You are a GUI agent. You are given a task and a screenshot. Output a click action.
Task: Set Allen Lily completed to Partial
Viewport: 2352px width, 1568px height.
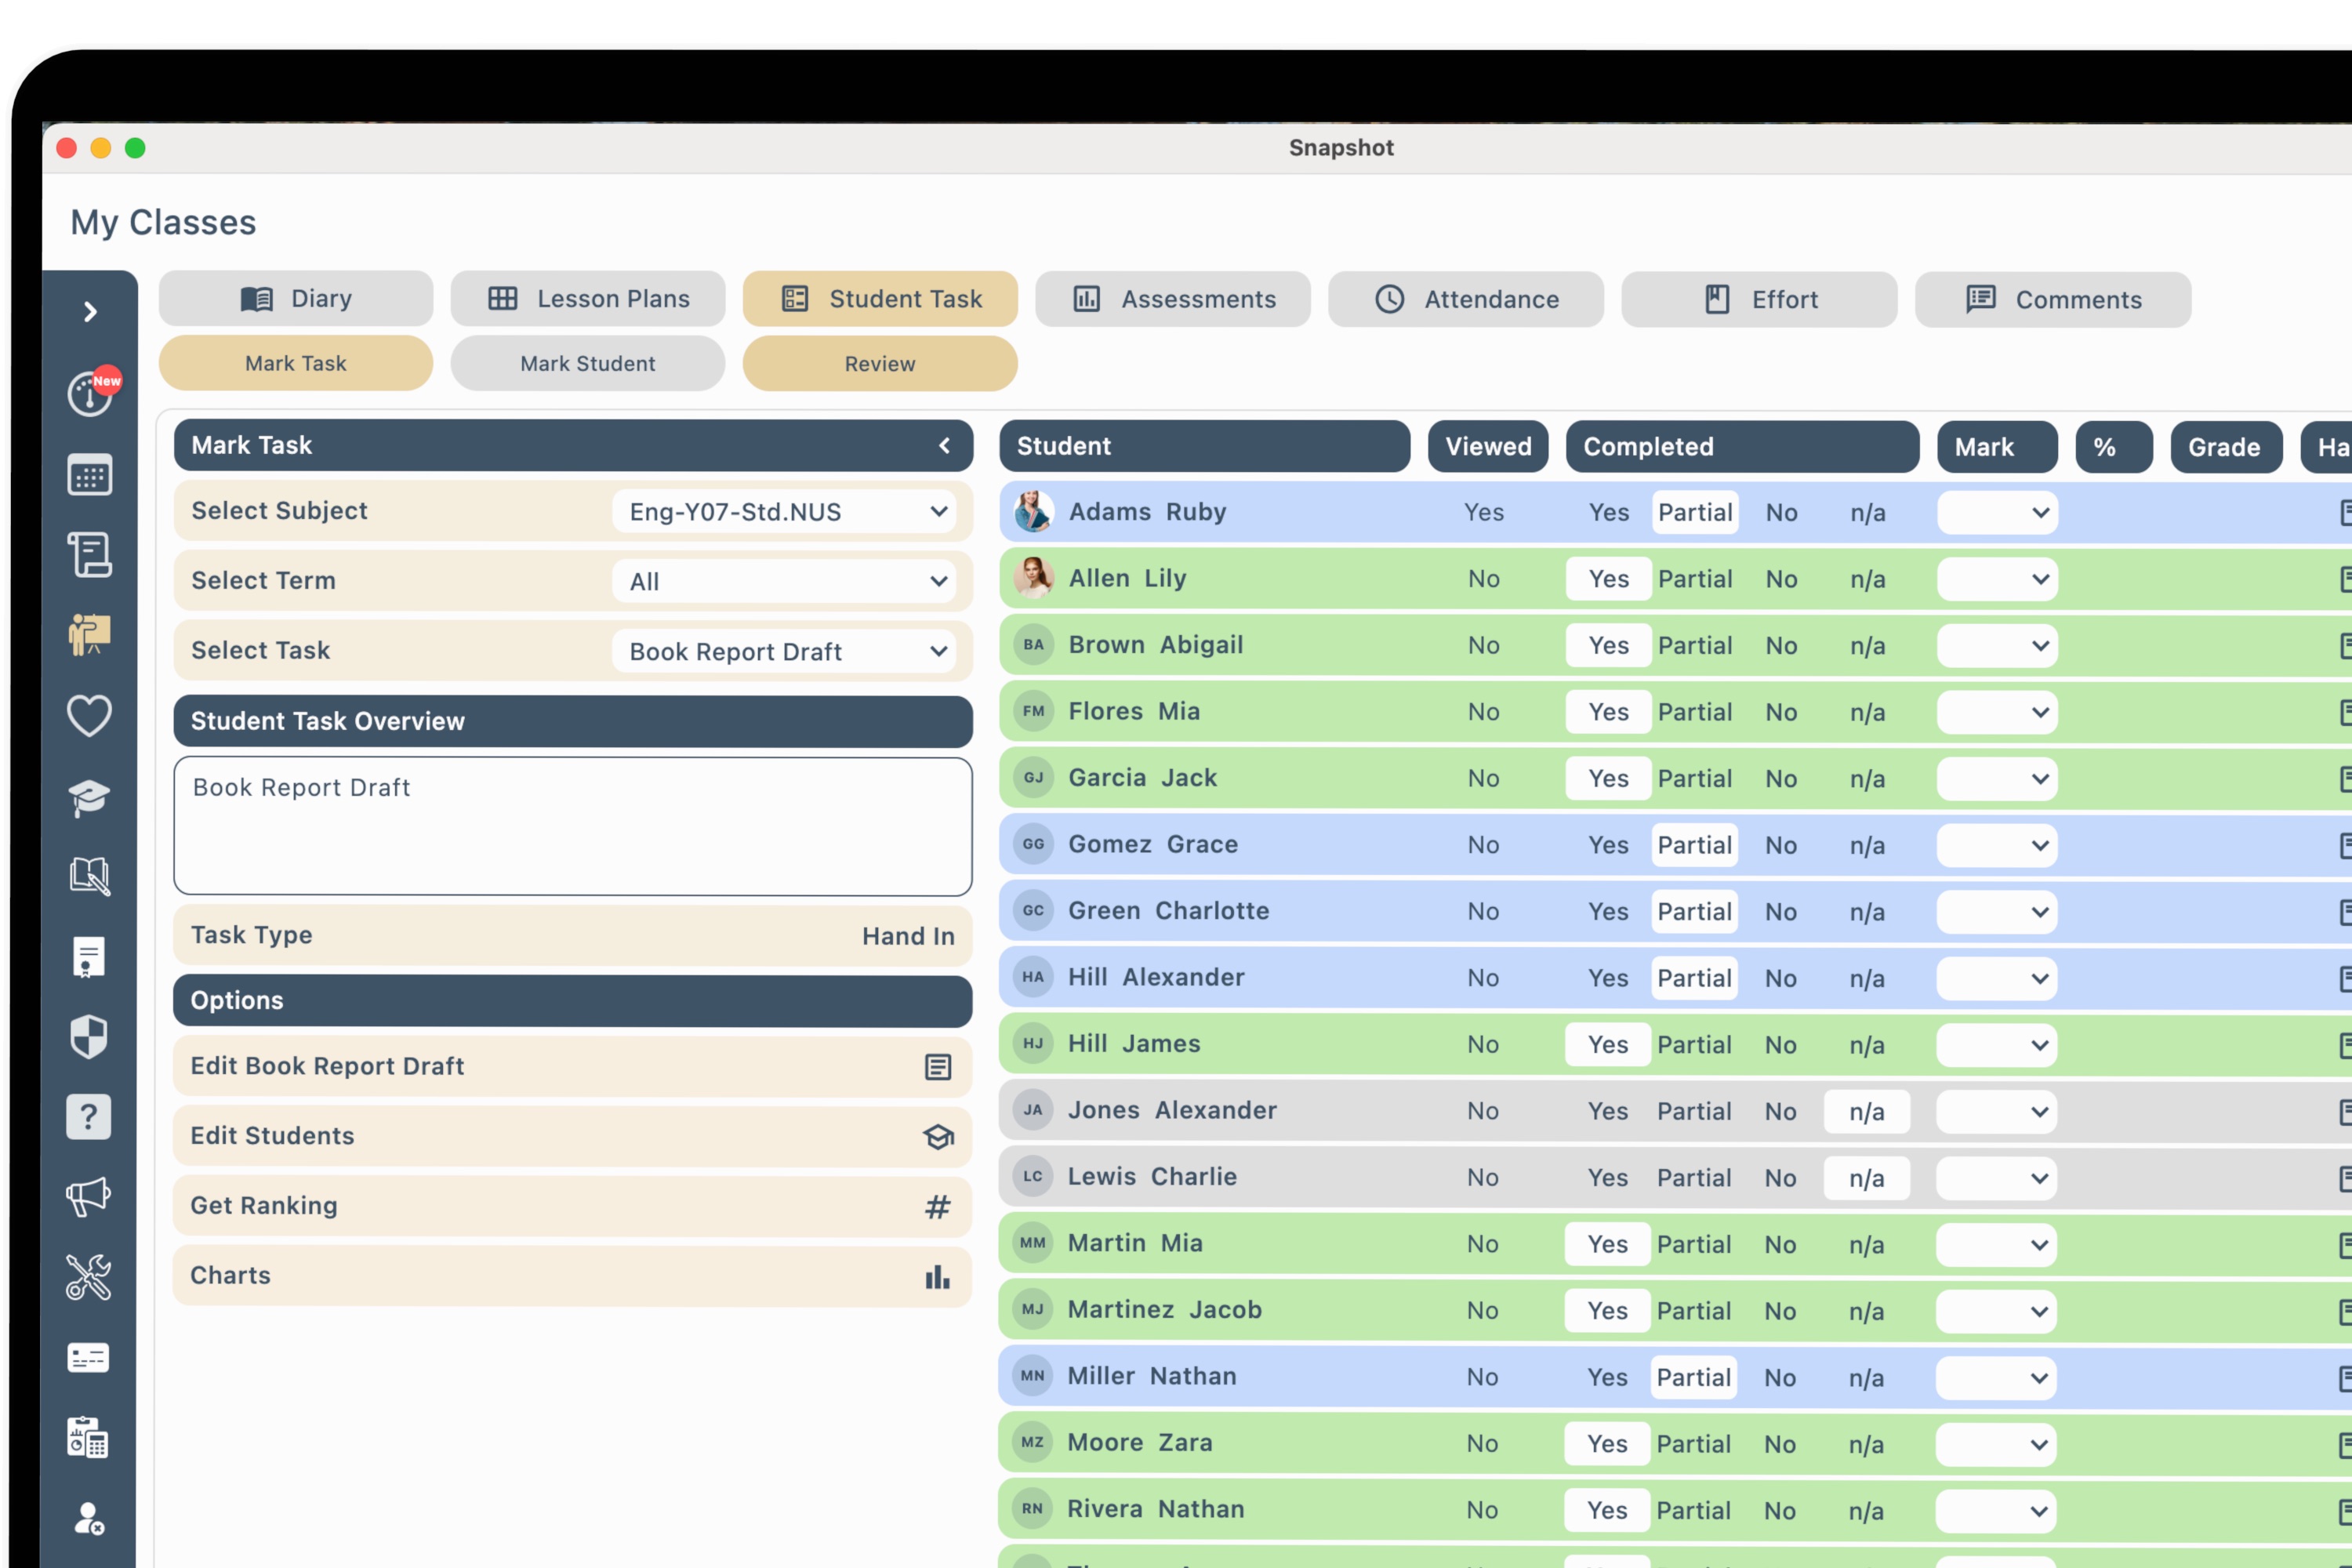tap(1695, 579)
